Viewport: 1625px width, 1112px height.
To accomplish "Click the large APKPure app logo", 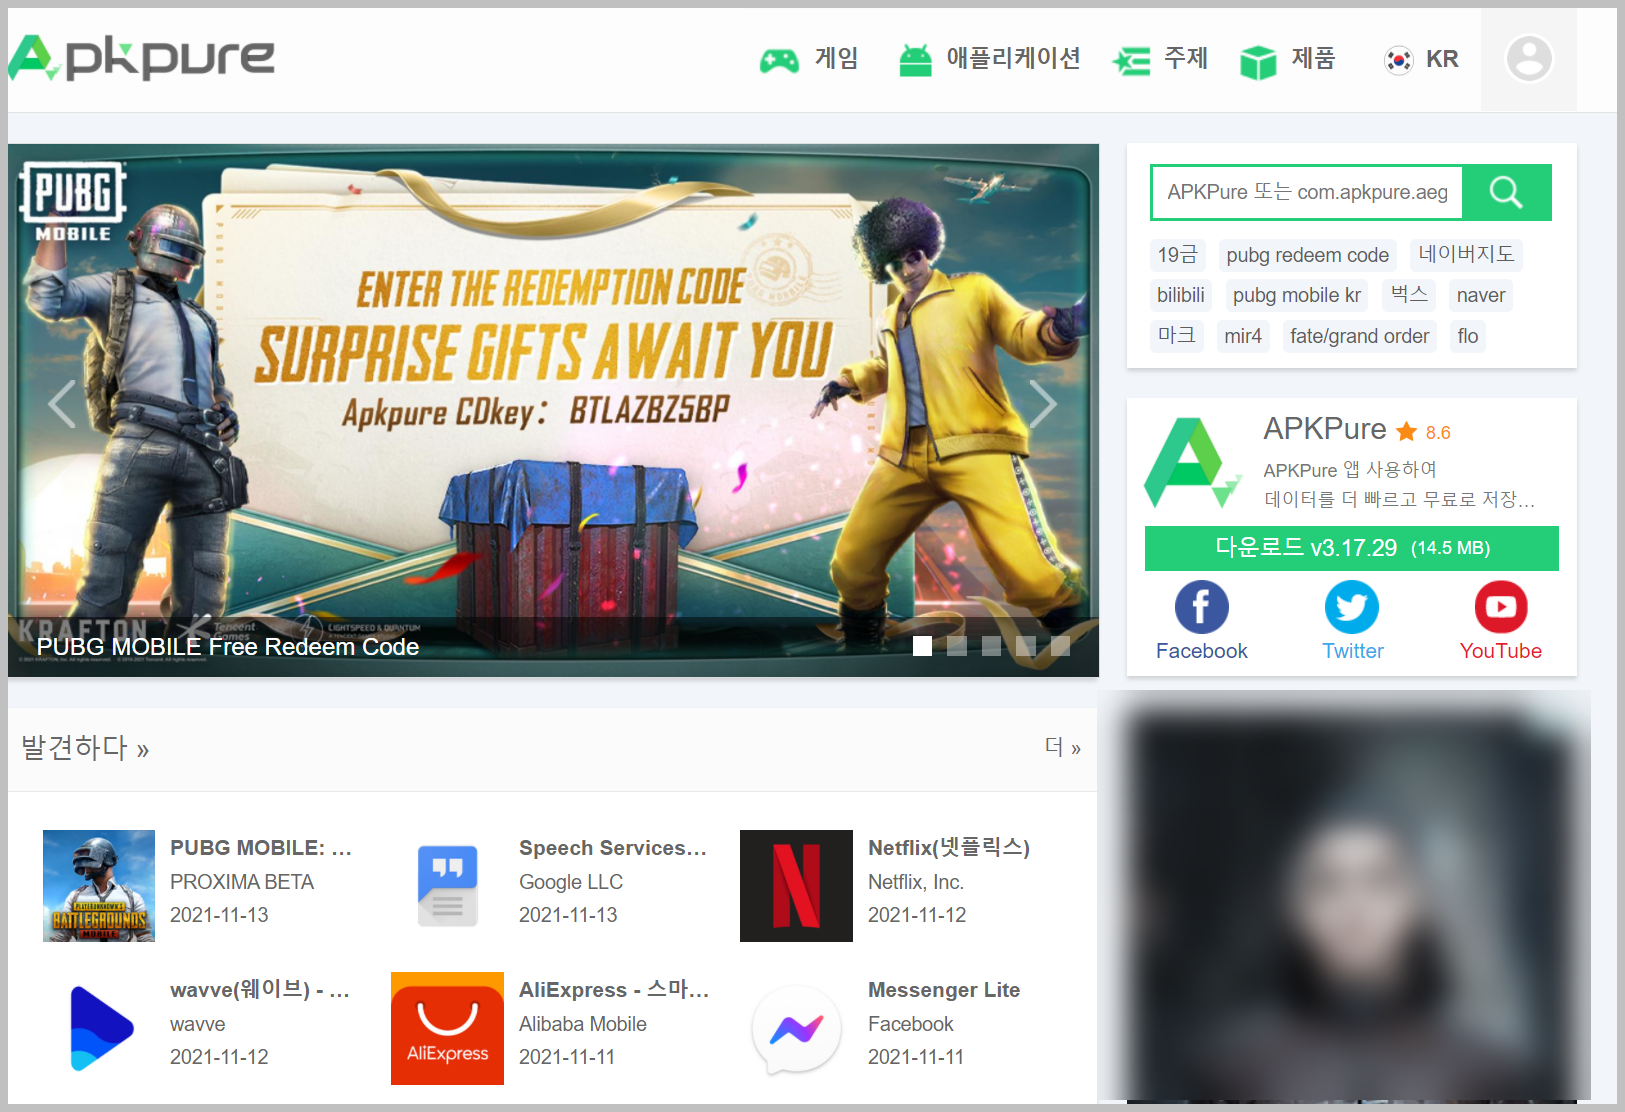I will pos(1192,463).
